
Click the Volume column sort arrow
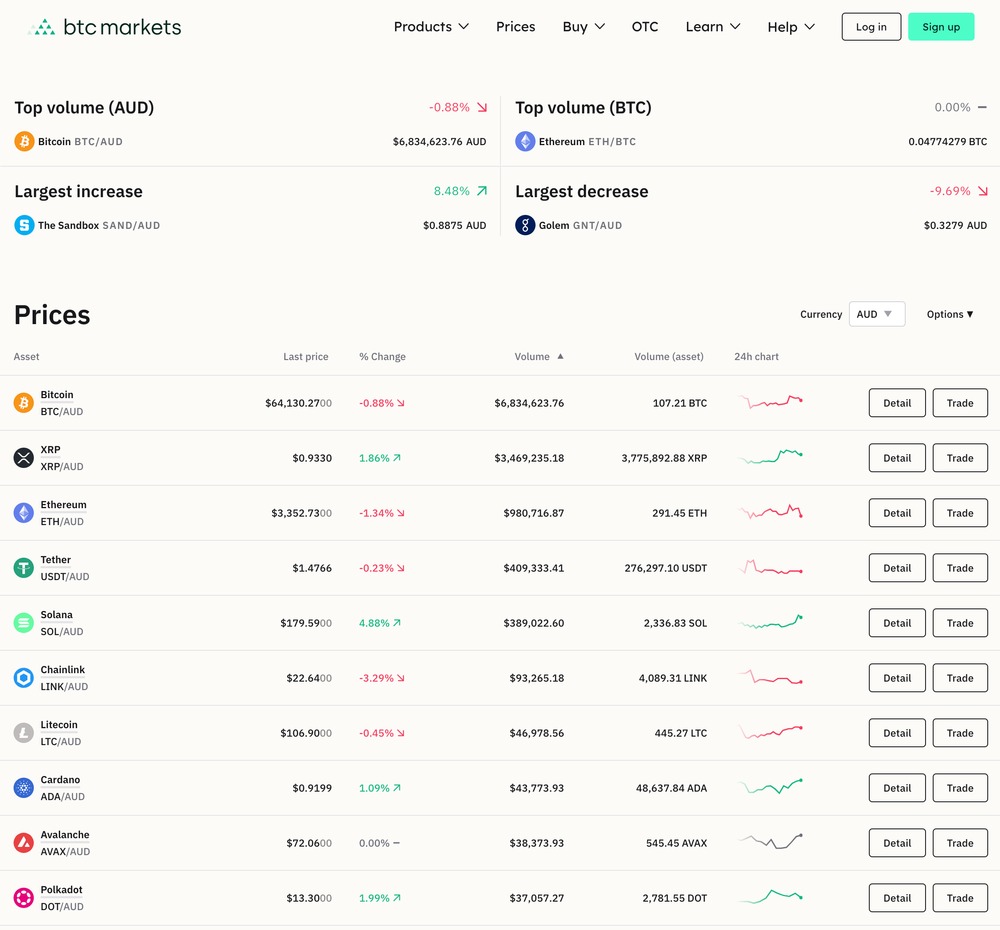[560, 357]
